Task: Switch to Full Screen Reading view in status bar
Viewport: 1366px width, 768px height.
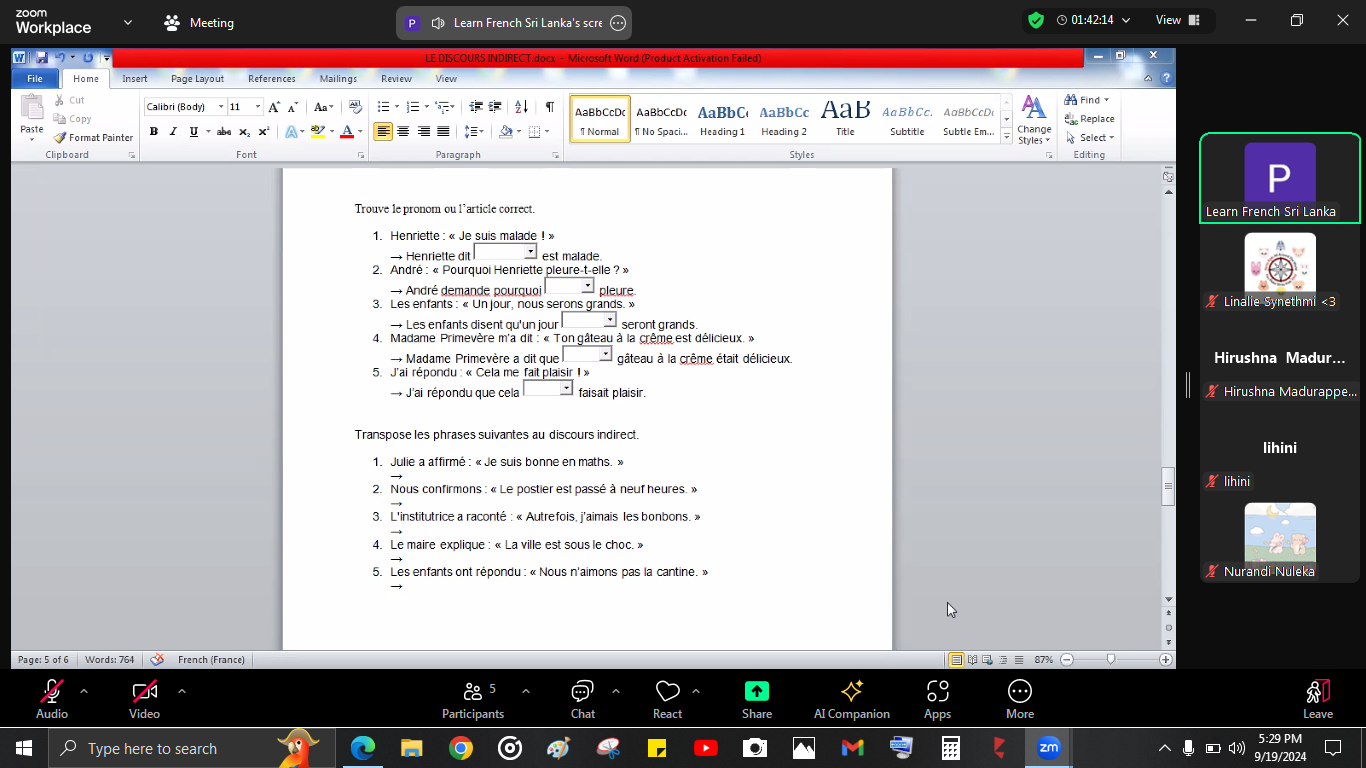Action: 972,660
